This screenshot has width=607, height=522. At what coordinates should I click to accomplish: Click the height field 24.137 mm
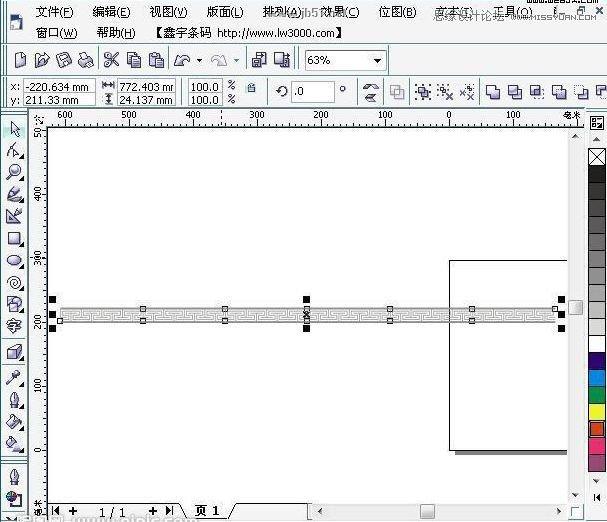[147, 100]
